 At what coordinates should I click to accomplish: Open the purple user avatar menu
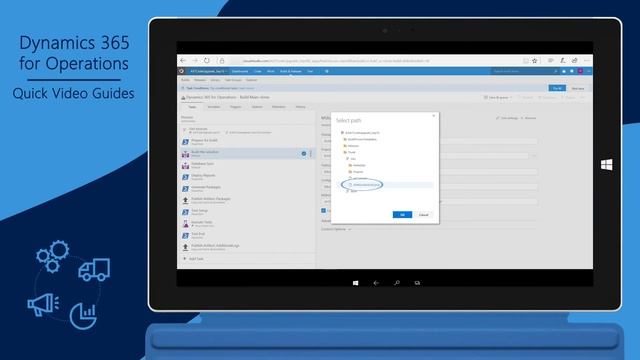click(x=580, y=71)
